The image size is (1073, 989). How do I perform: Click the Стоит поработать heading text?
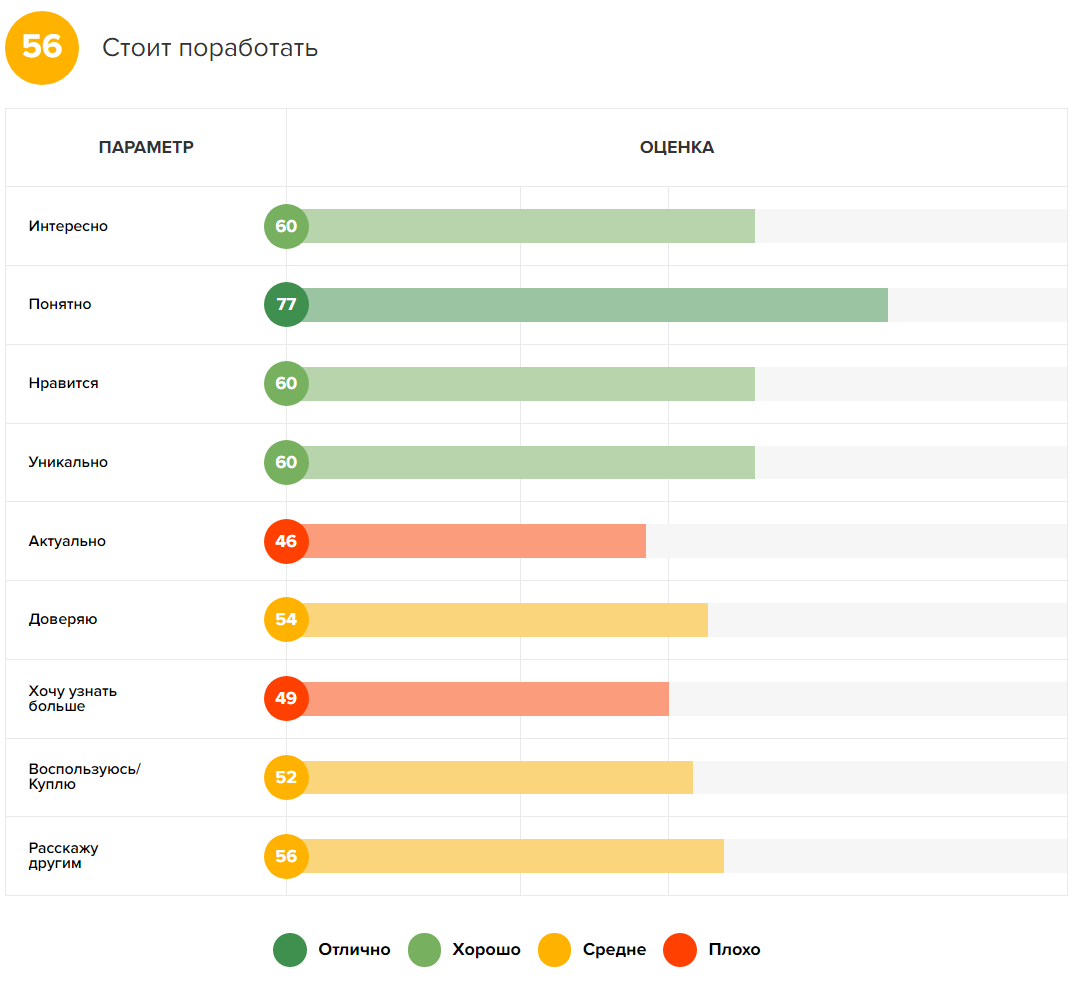tap(210, 48)
